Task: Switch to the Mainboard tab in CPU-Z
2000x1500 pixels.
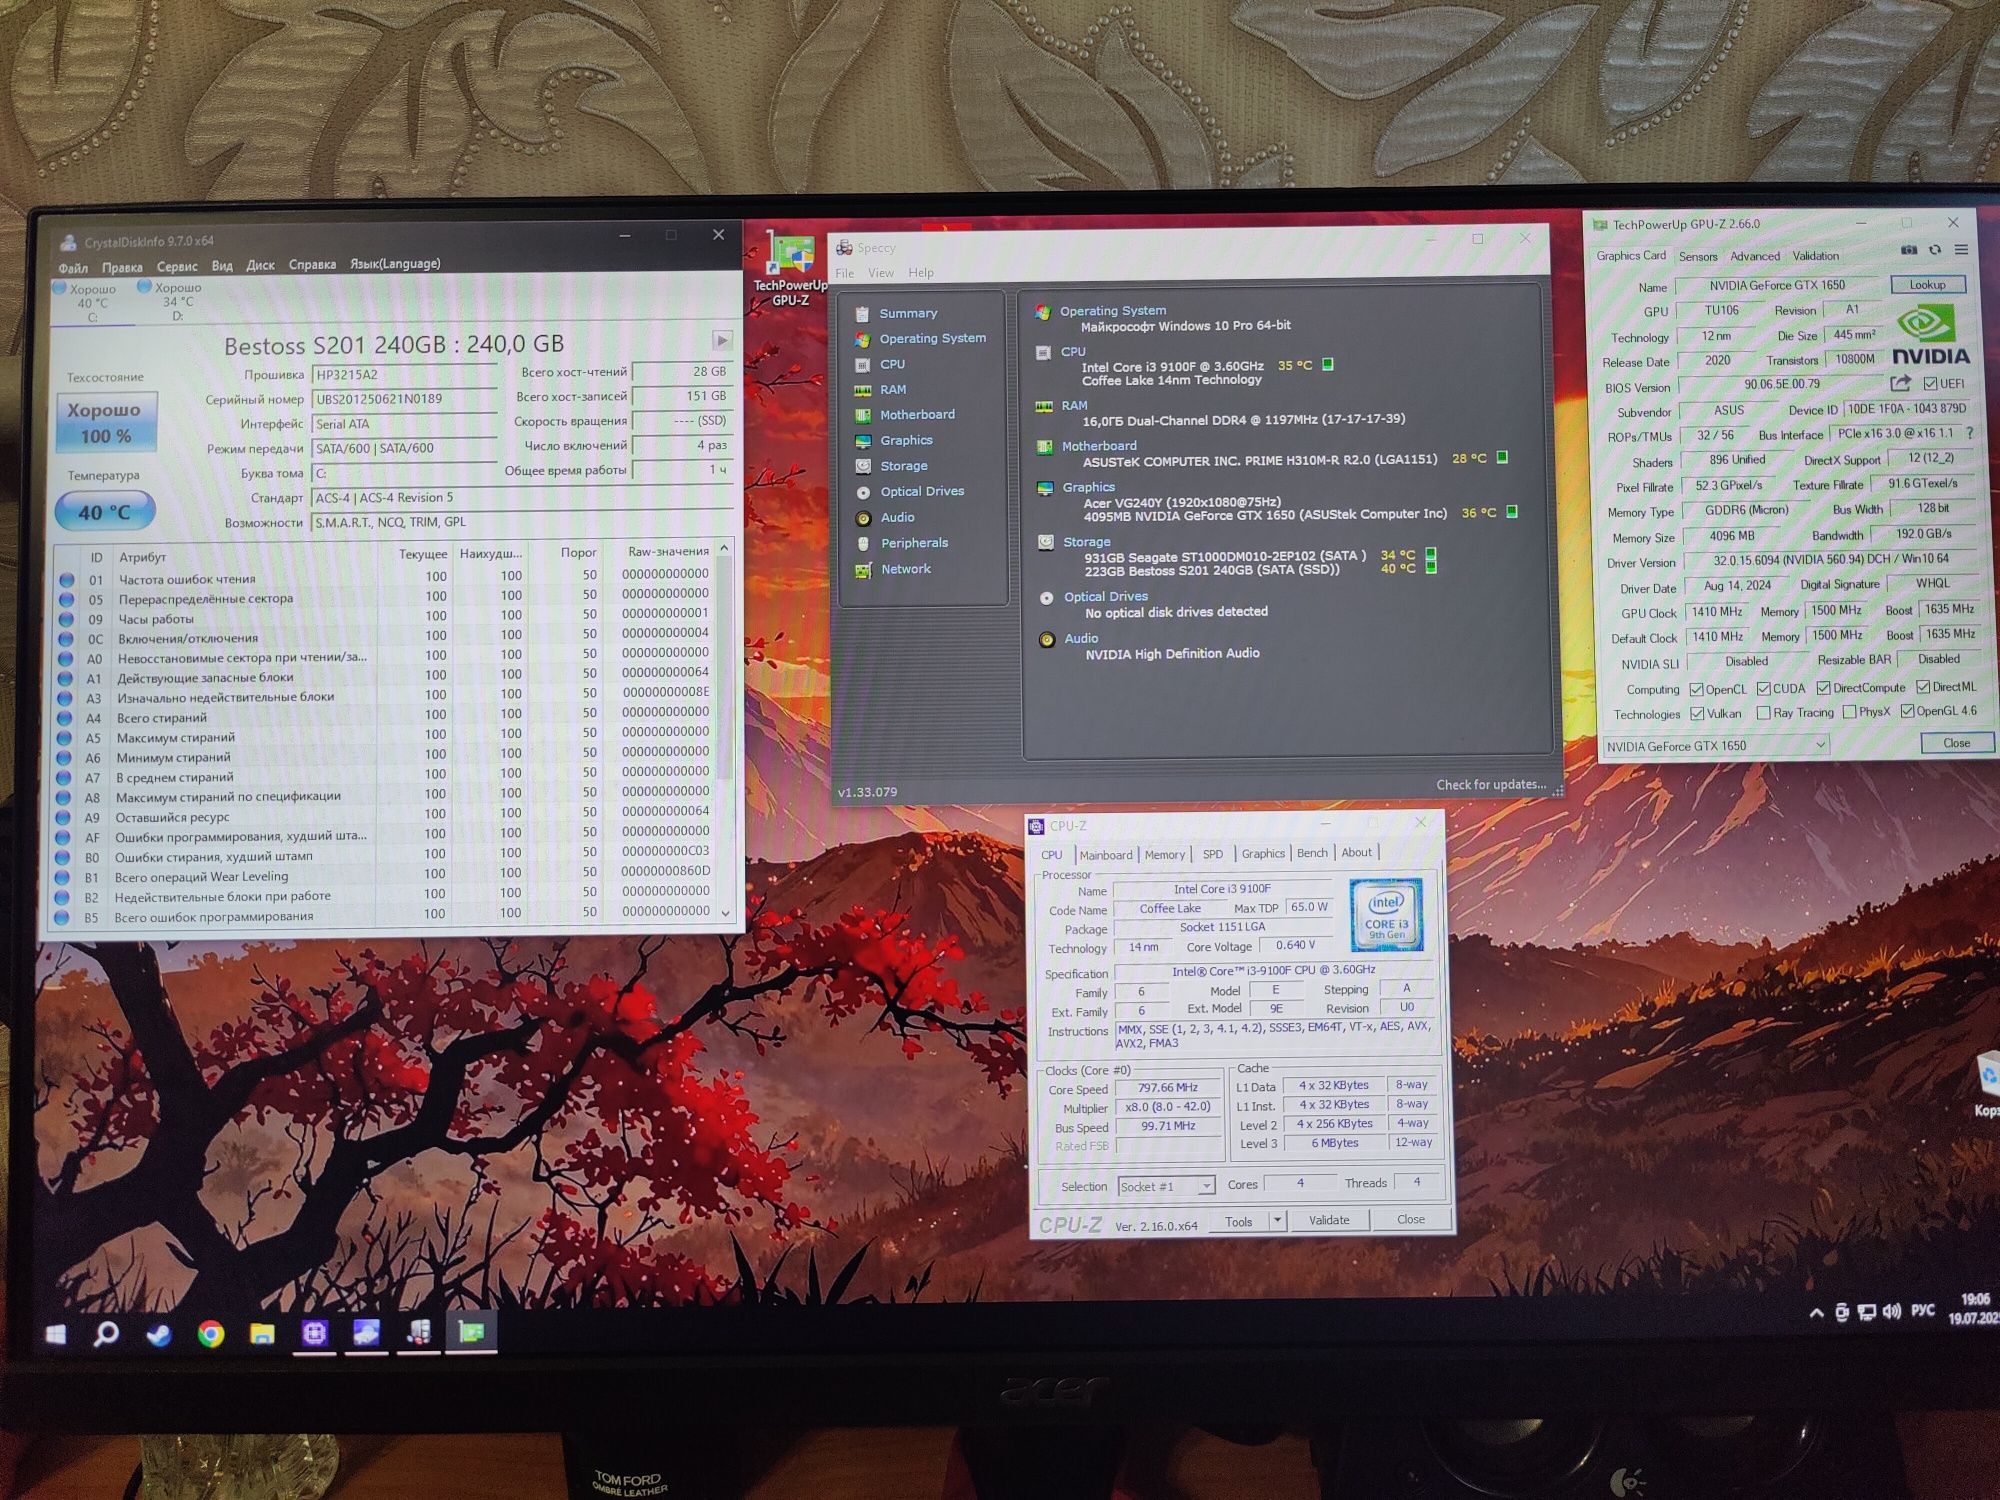Action: 1106,855
